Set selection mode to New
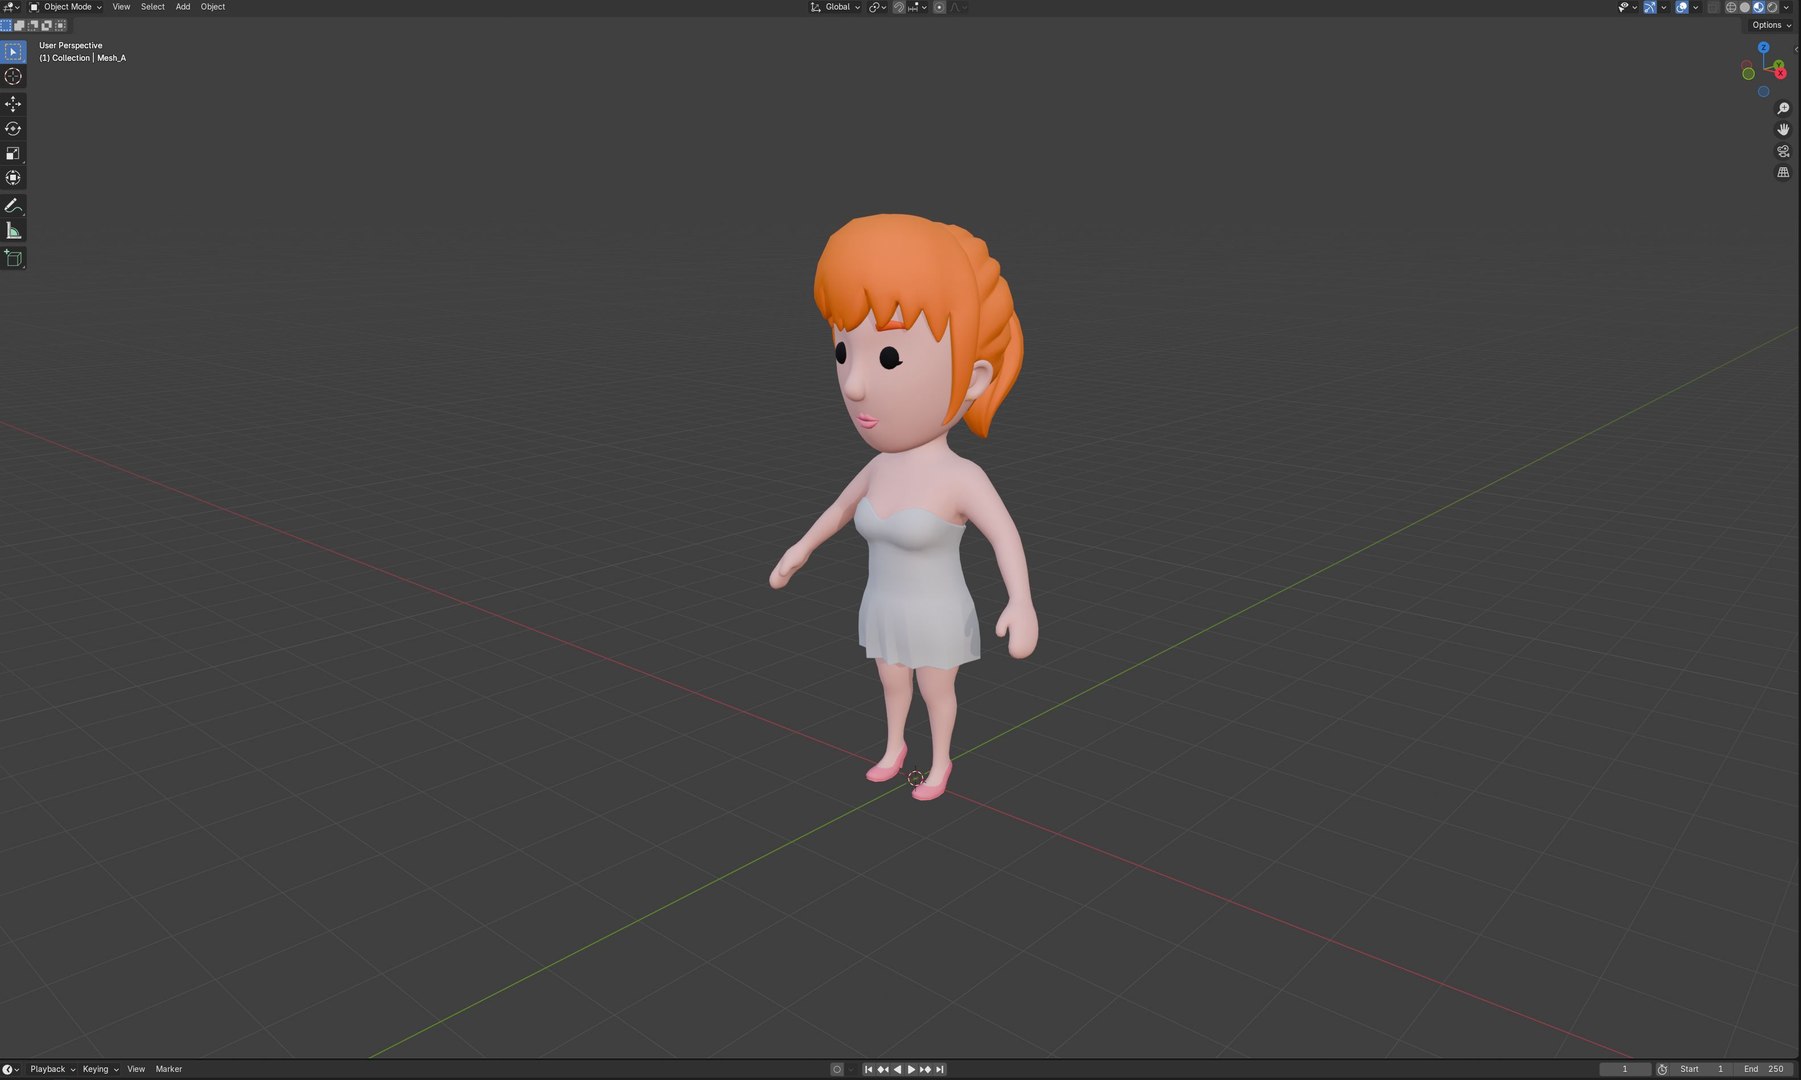Viewport: 1801px width, 1080px height. click(x=6, y=25)
